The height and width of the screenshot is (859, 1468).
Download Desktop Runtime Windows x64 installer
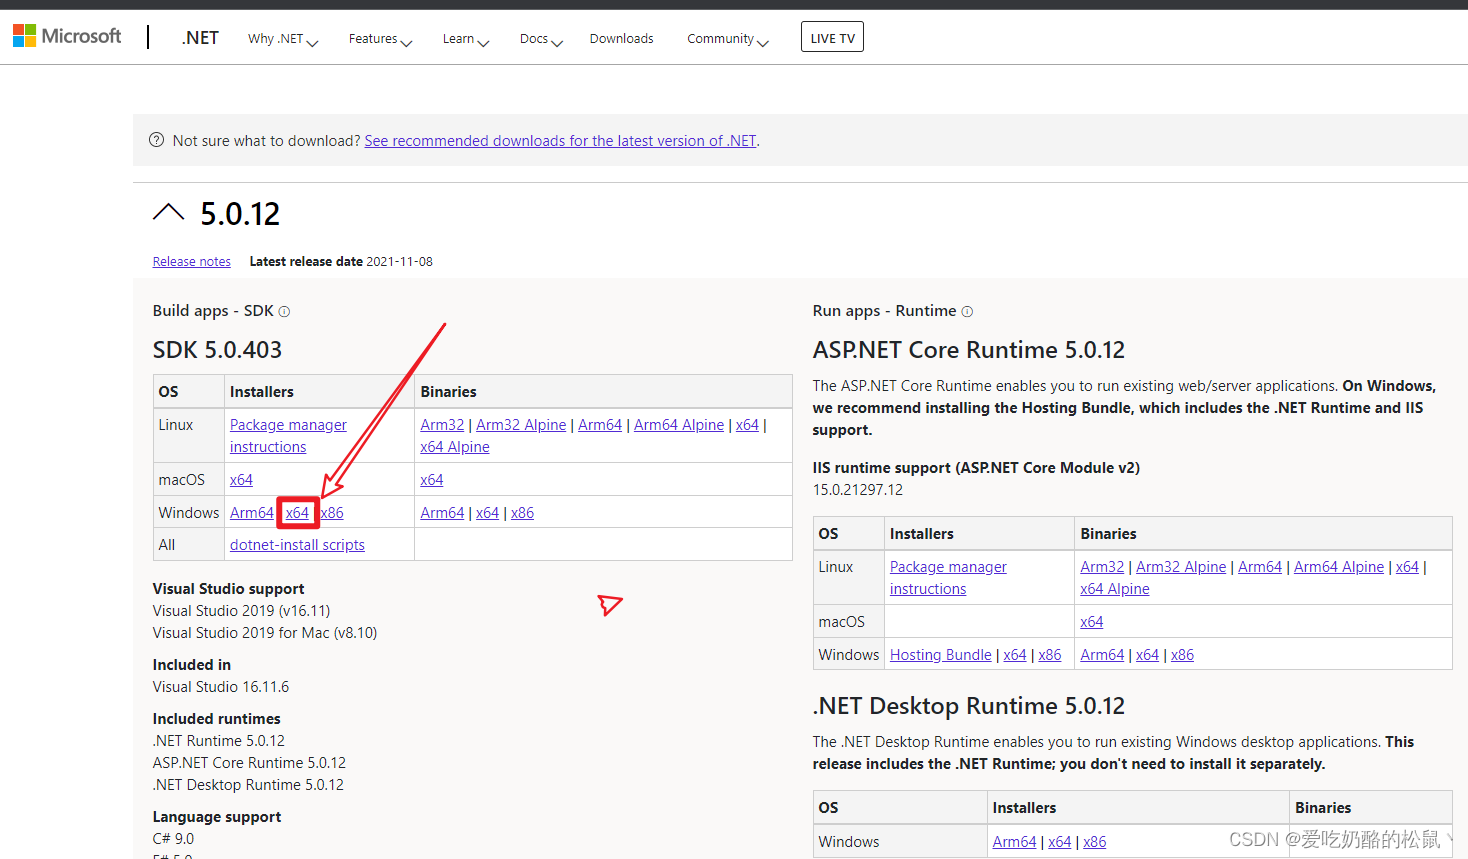coord(1060,842)
